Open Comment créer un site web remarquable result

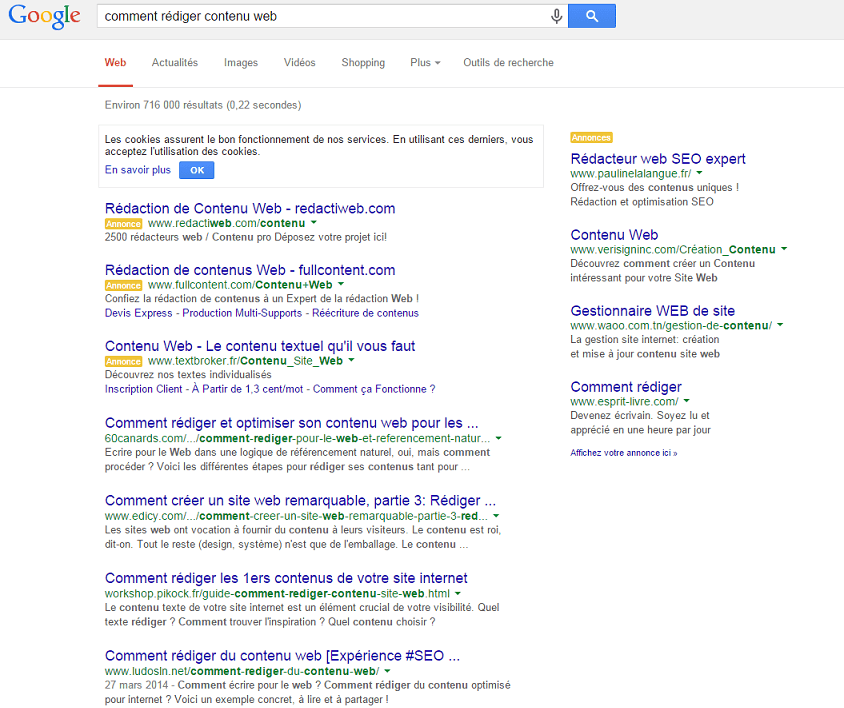pos(300,500)
